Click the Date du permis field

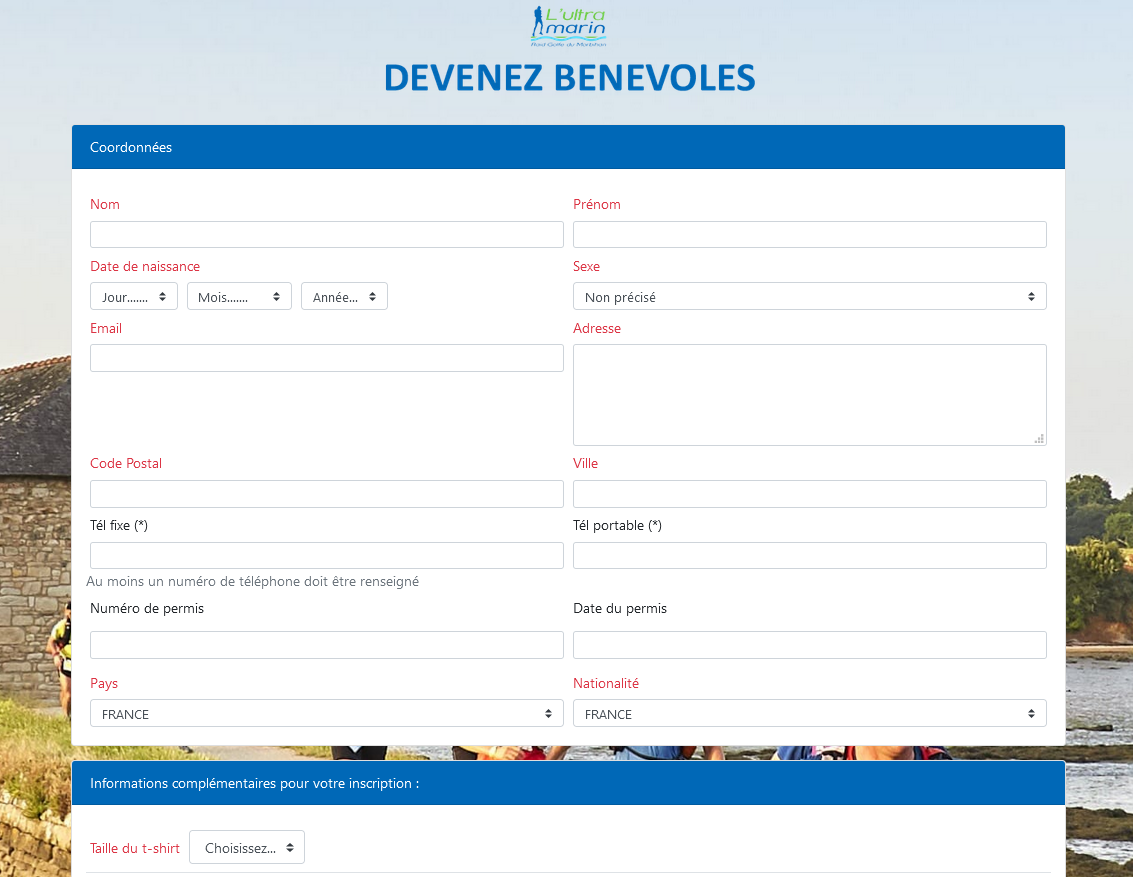pos(809,644)
